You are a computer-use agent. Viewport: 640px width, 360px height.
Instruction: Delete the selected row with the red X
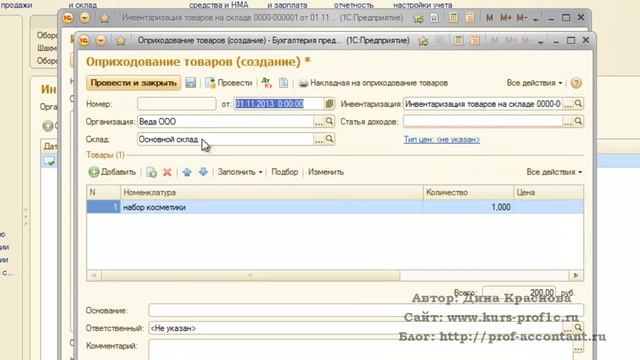(167, 172)
